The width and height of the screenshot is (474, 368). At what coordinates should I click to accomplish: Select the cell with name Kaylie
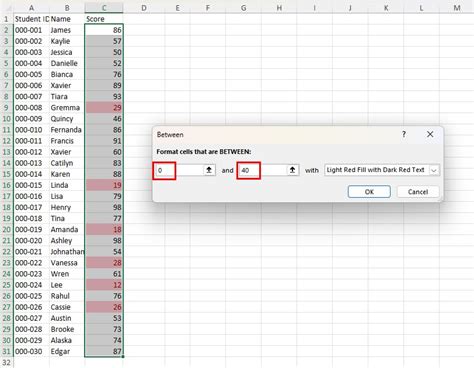[67, 41]
